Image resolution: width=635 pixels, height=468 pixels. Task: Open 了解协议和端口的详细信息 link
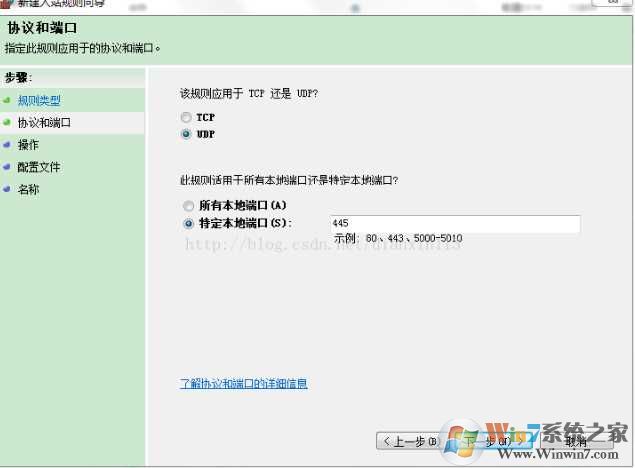pyautogui.click(x=243, y=383)
